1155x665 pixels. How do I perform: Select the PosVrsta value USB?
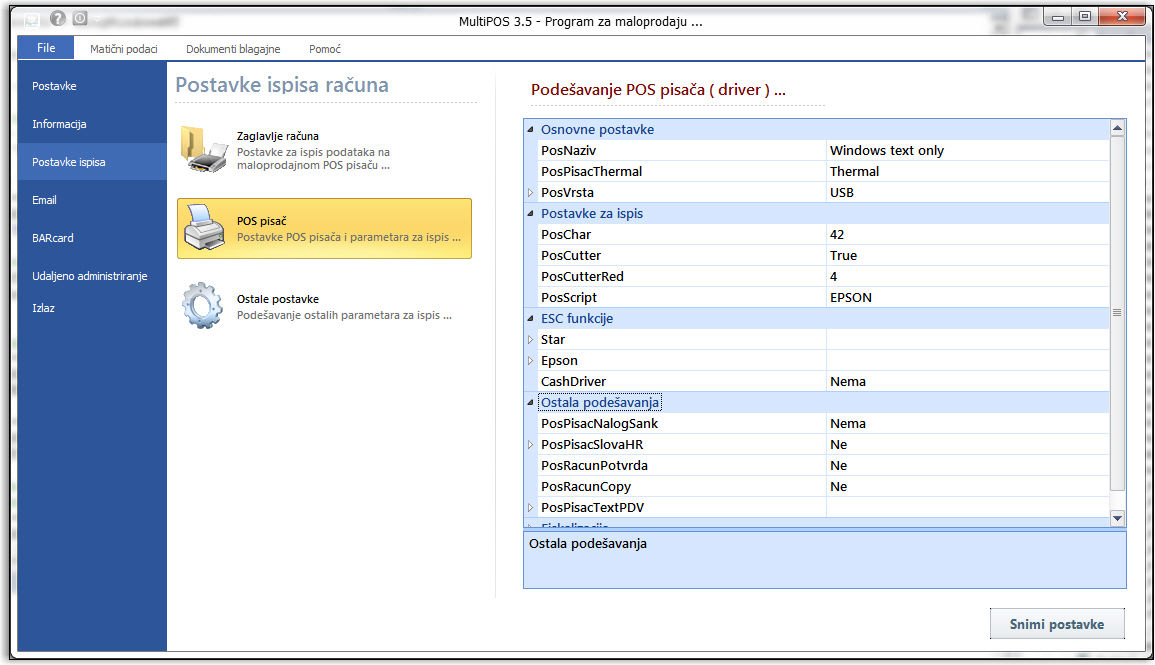tap(967, 193)
